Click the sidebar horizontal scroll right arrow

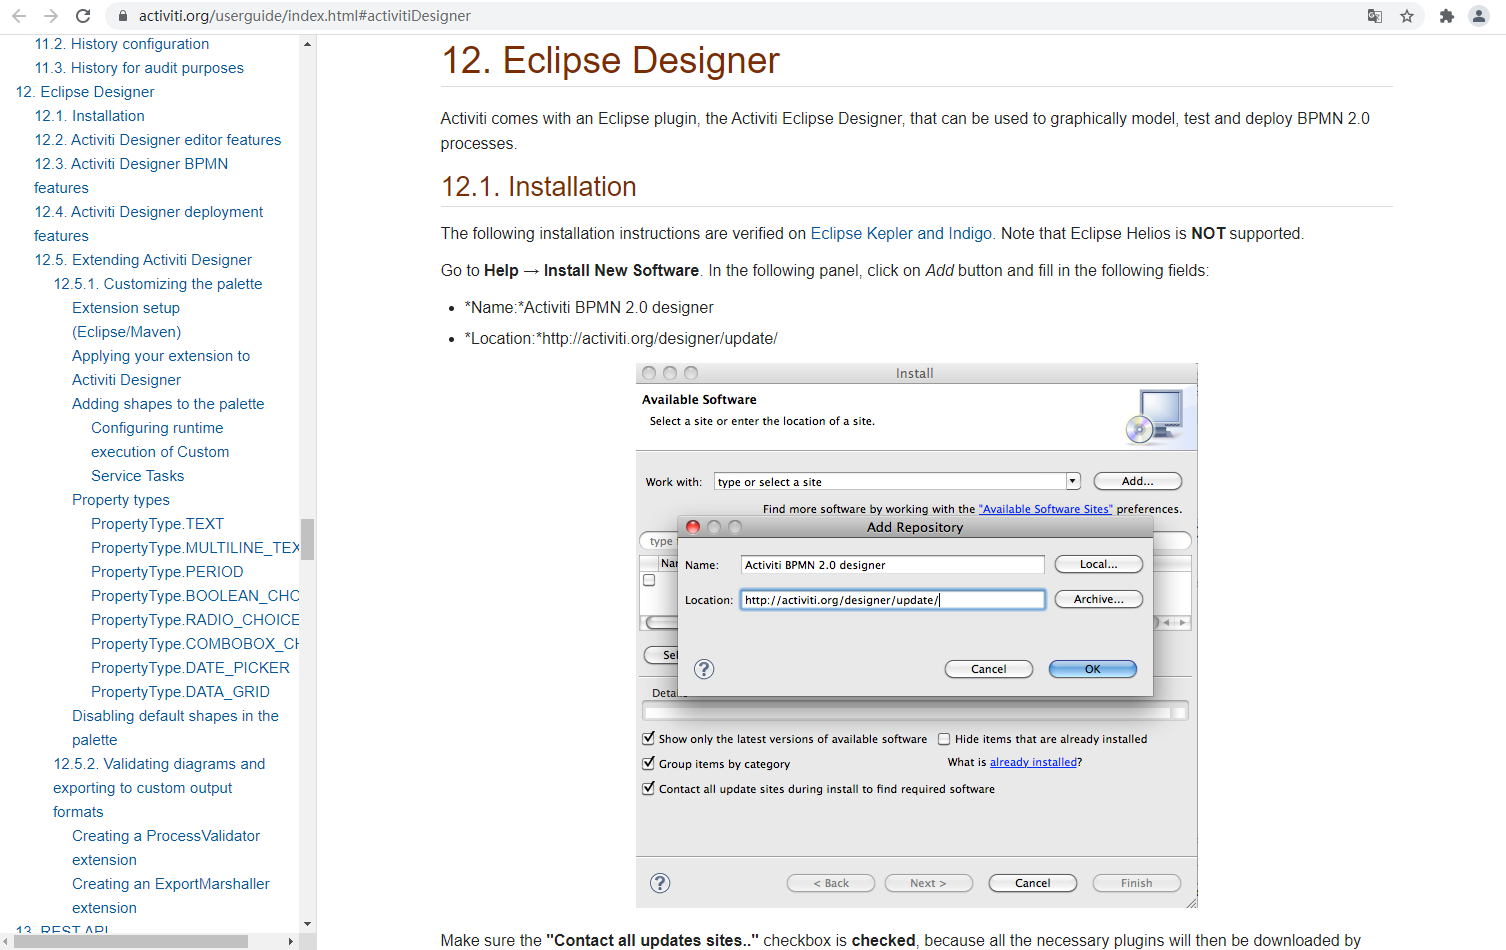291,941
